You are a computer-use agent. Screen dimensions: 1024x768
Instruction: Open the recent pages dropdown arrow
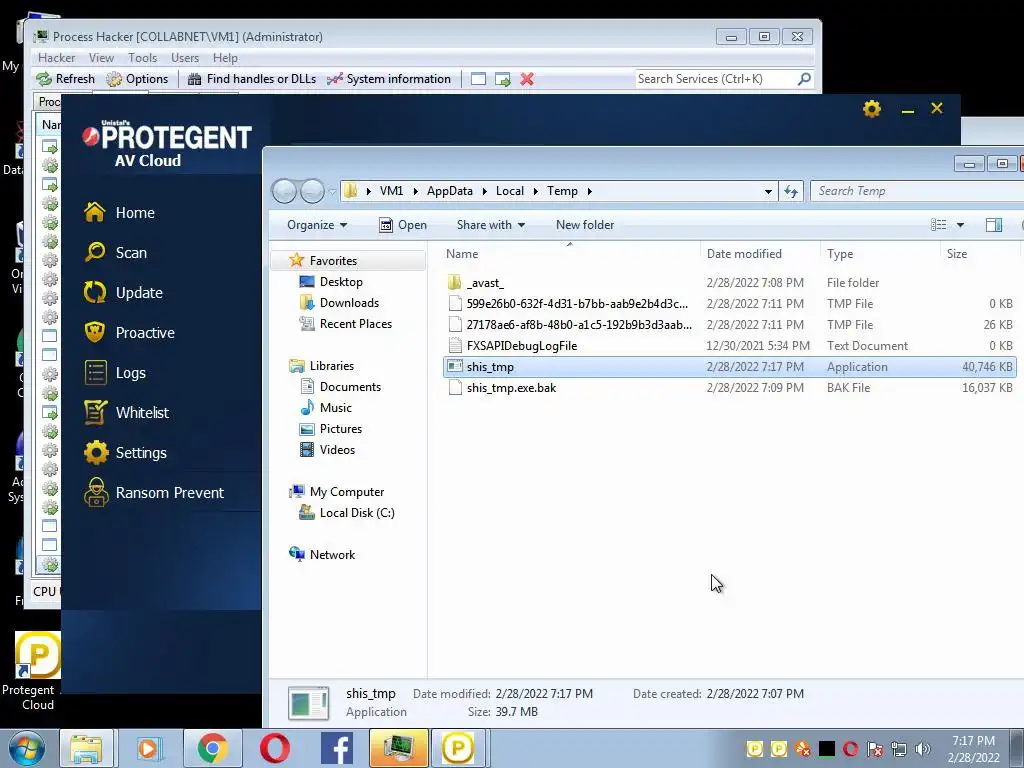332,191
